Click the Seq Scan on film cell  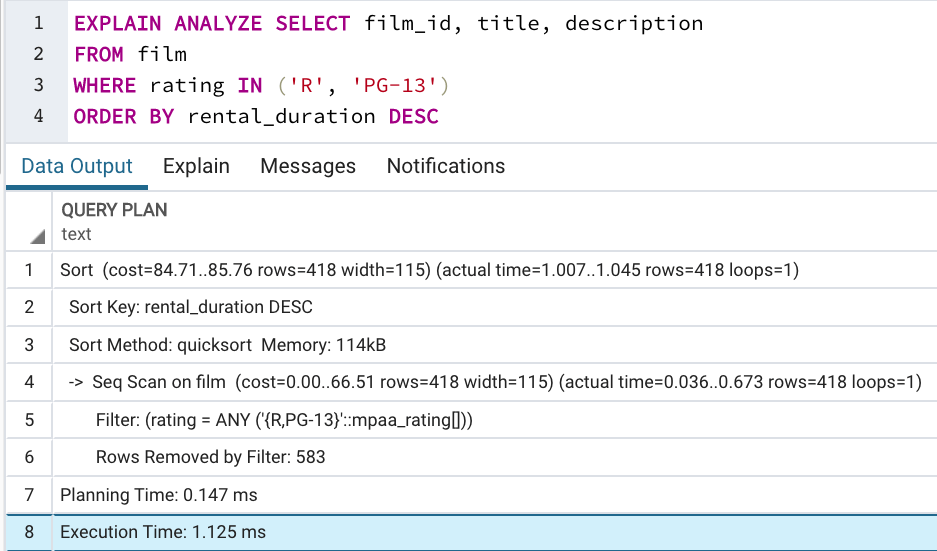point(495,382)
